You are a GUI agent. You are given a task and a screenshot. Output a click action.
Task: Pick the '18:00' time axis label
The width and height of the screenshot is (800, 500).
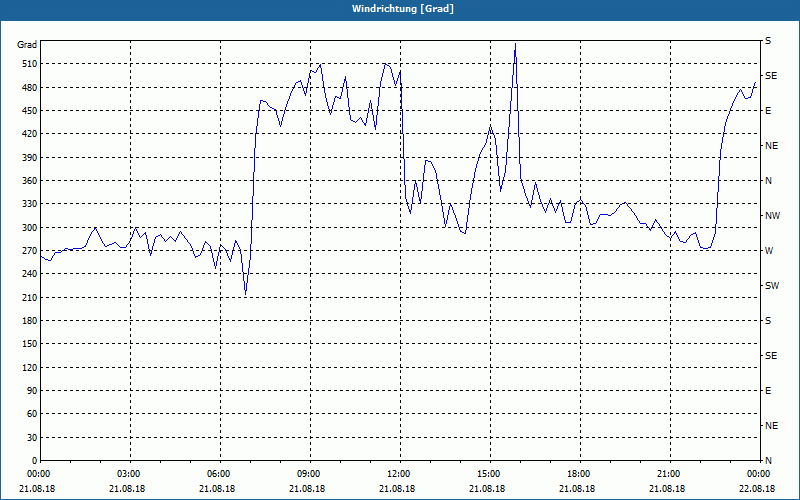click(x=580, y=474)
